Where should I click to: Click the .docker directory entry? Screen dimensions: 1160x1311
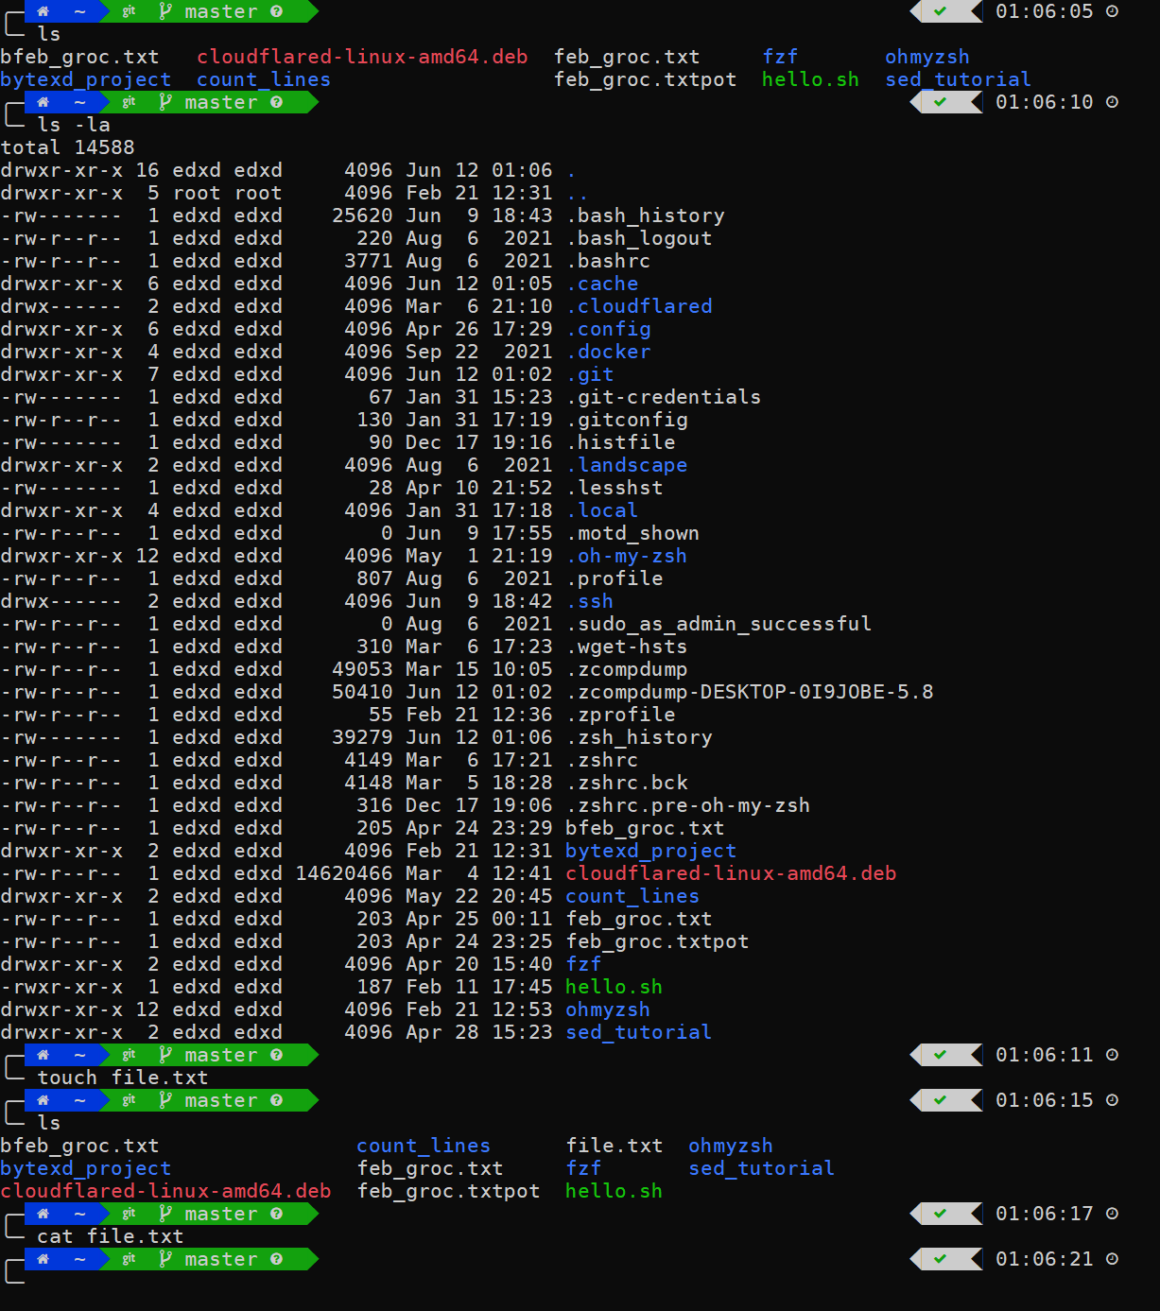[x=609, y=352]
